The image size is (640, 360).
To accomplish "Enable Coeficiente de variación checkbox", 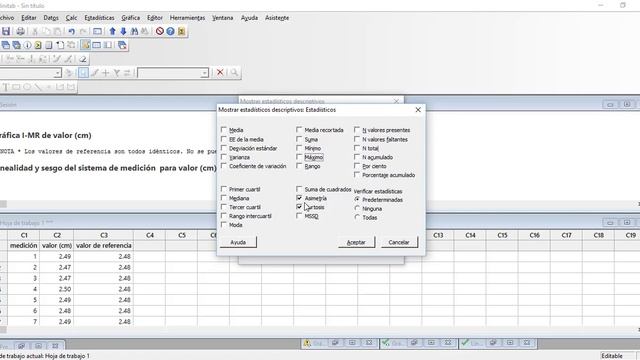I will pyautogui.click(x=224, y=166).
